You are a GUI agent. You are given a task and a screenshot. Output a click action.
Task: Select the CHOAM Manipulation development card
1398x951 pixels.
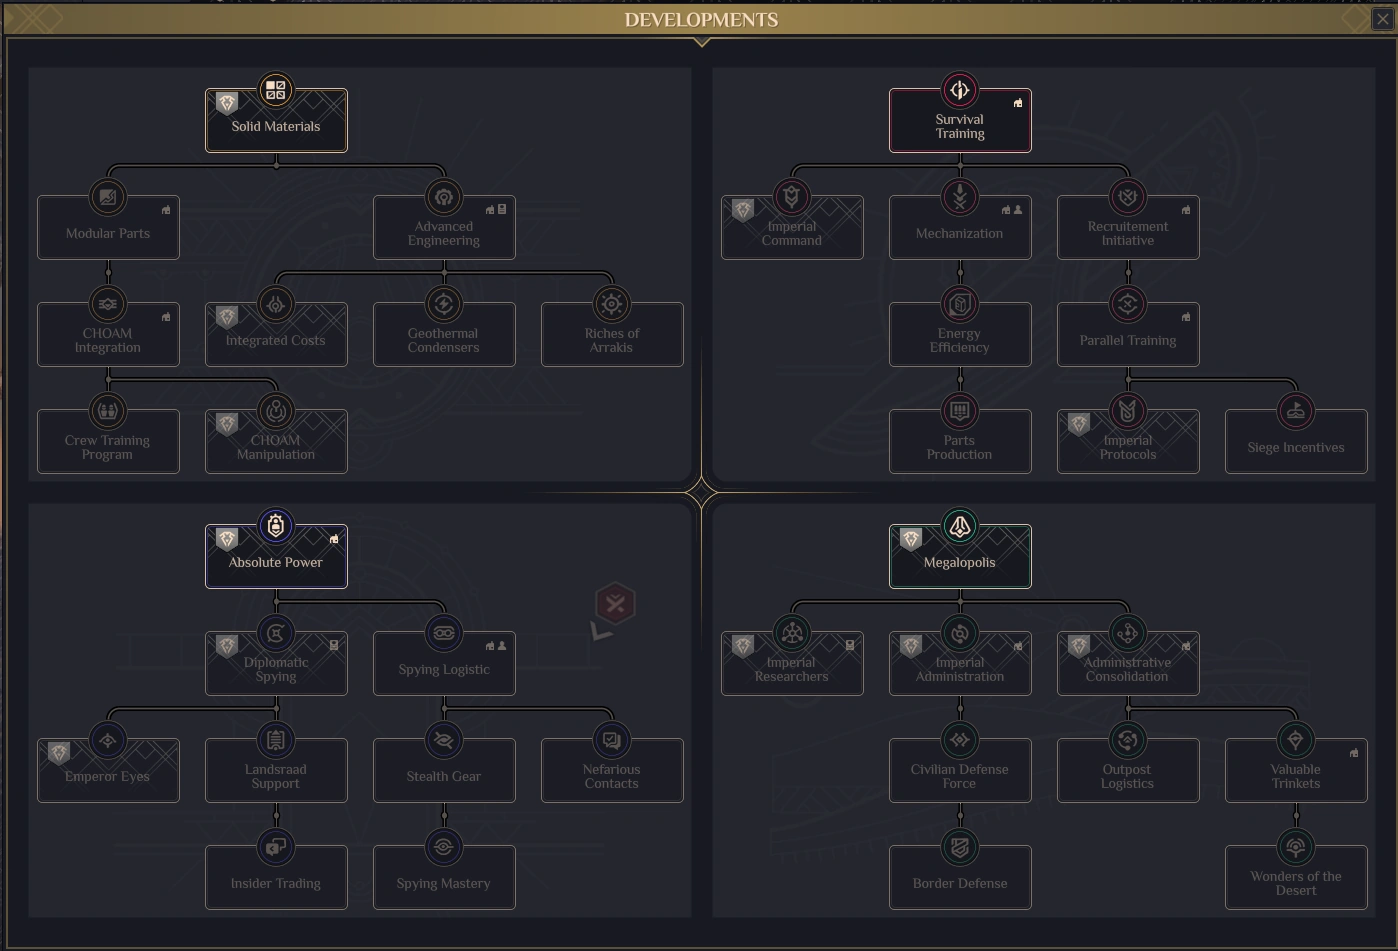(x=276, y=441)
